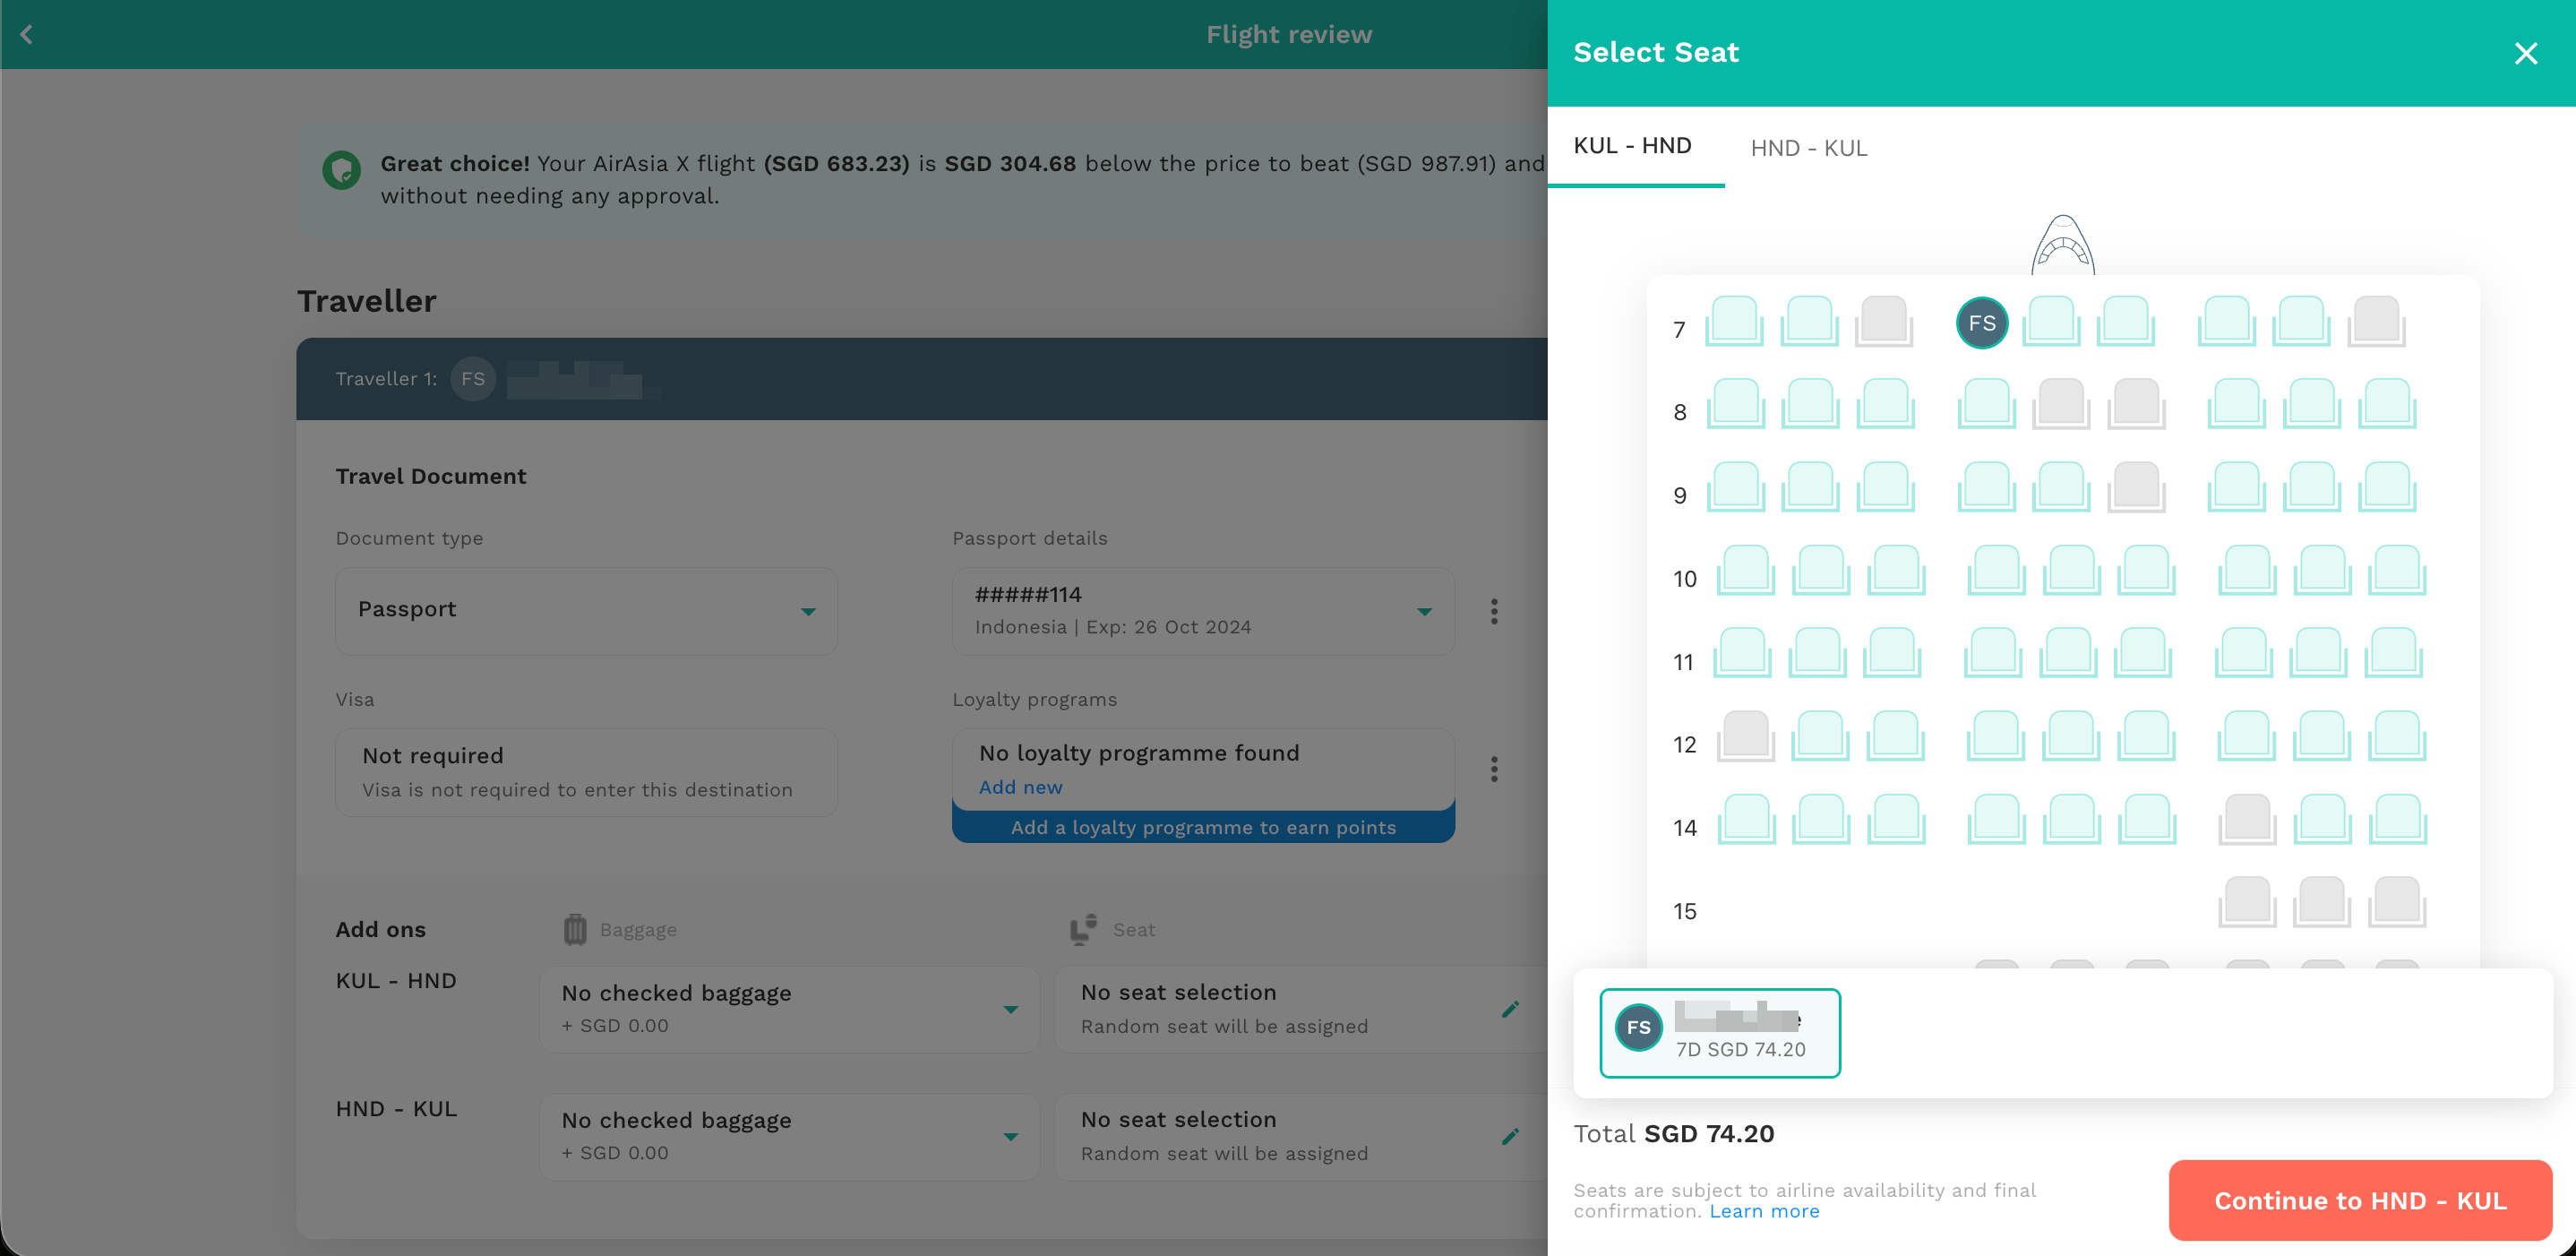The width and height of the screenshot is (2576, 1256).
Task: Click the Add new loyalty programme link
Action: (x=1020, y=787)
